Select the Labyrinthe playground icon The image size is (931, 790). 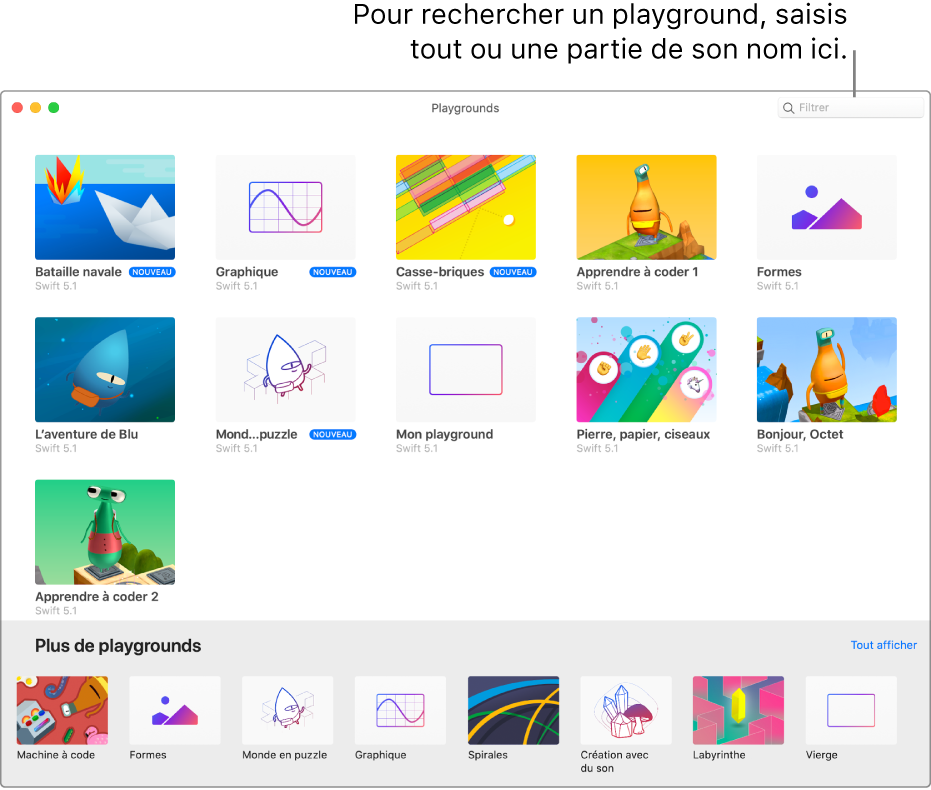739,710
